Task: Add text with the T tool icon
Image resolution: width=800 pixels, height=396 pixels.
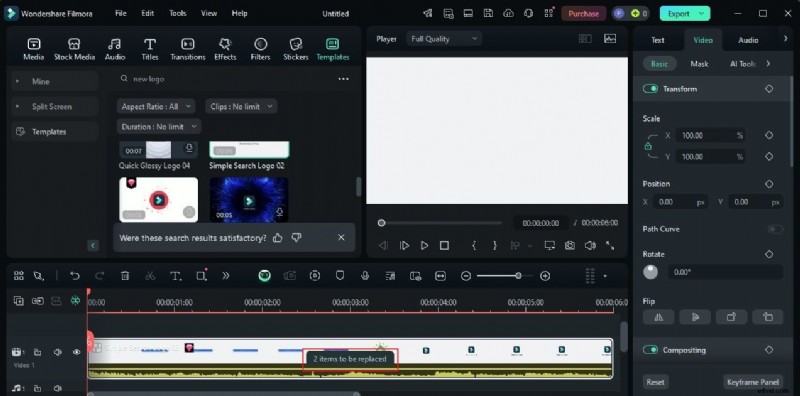Action: (176, 276)
